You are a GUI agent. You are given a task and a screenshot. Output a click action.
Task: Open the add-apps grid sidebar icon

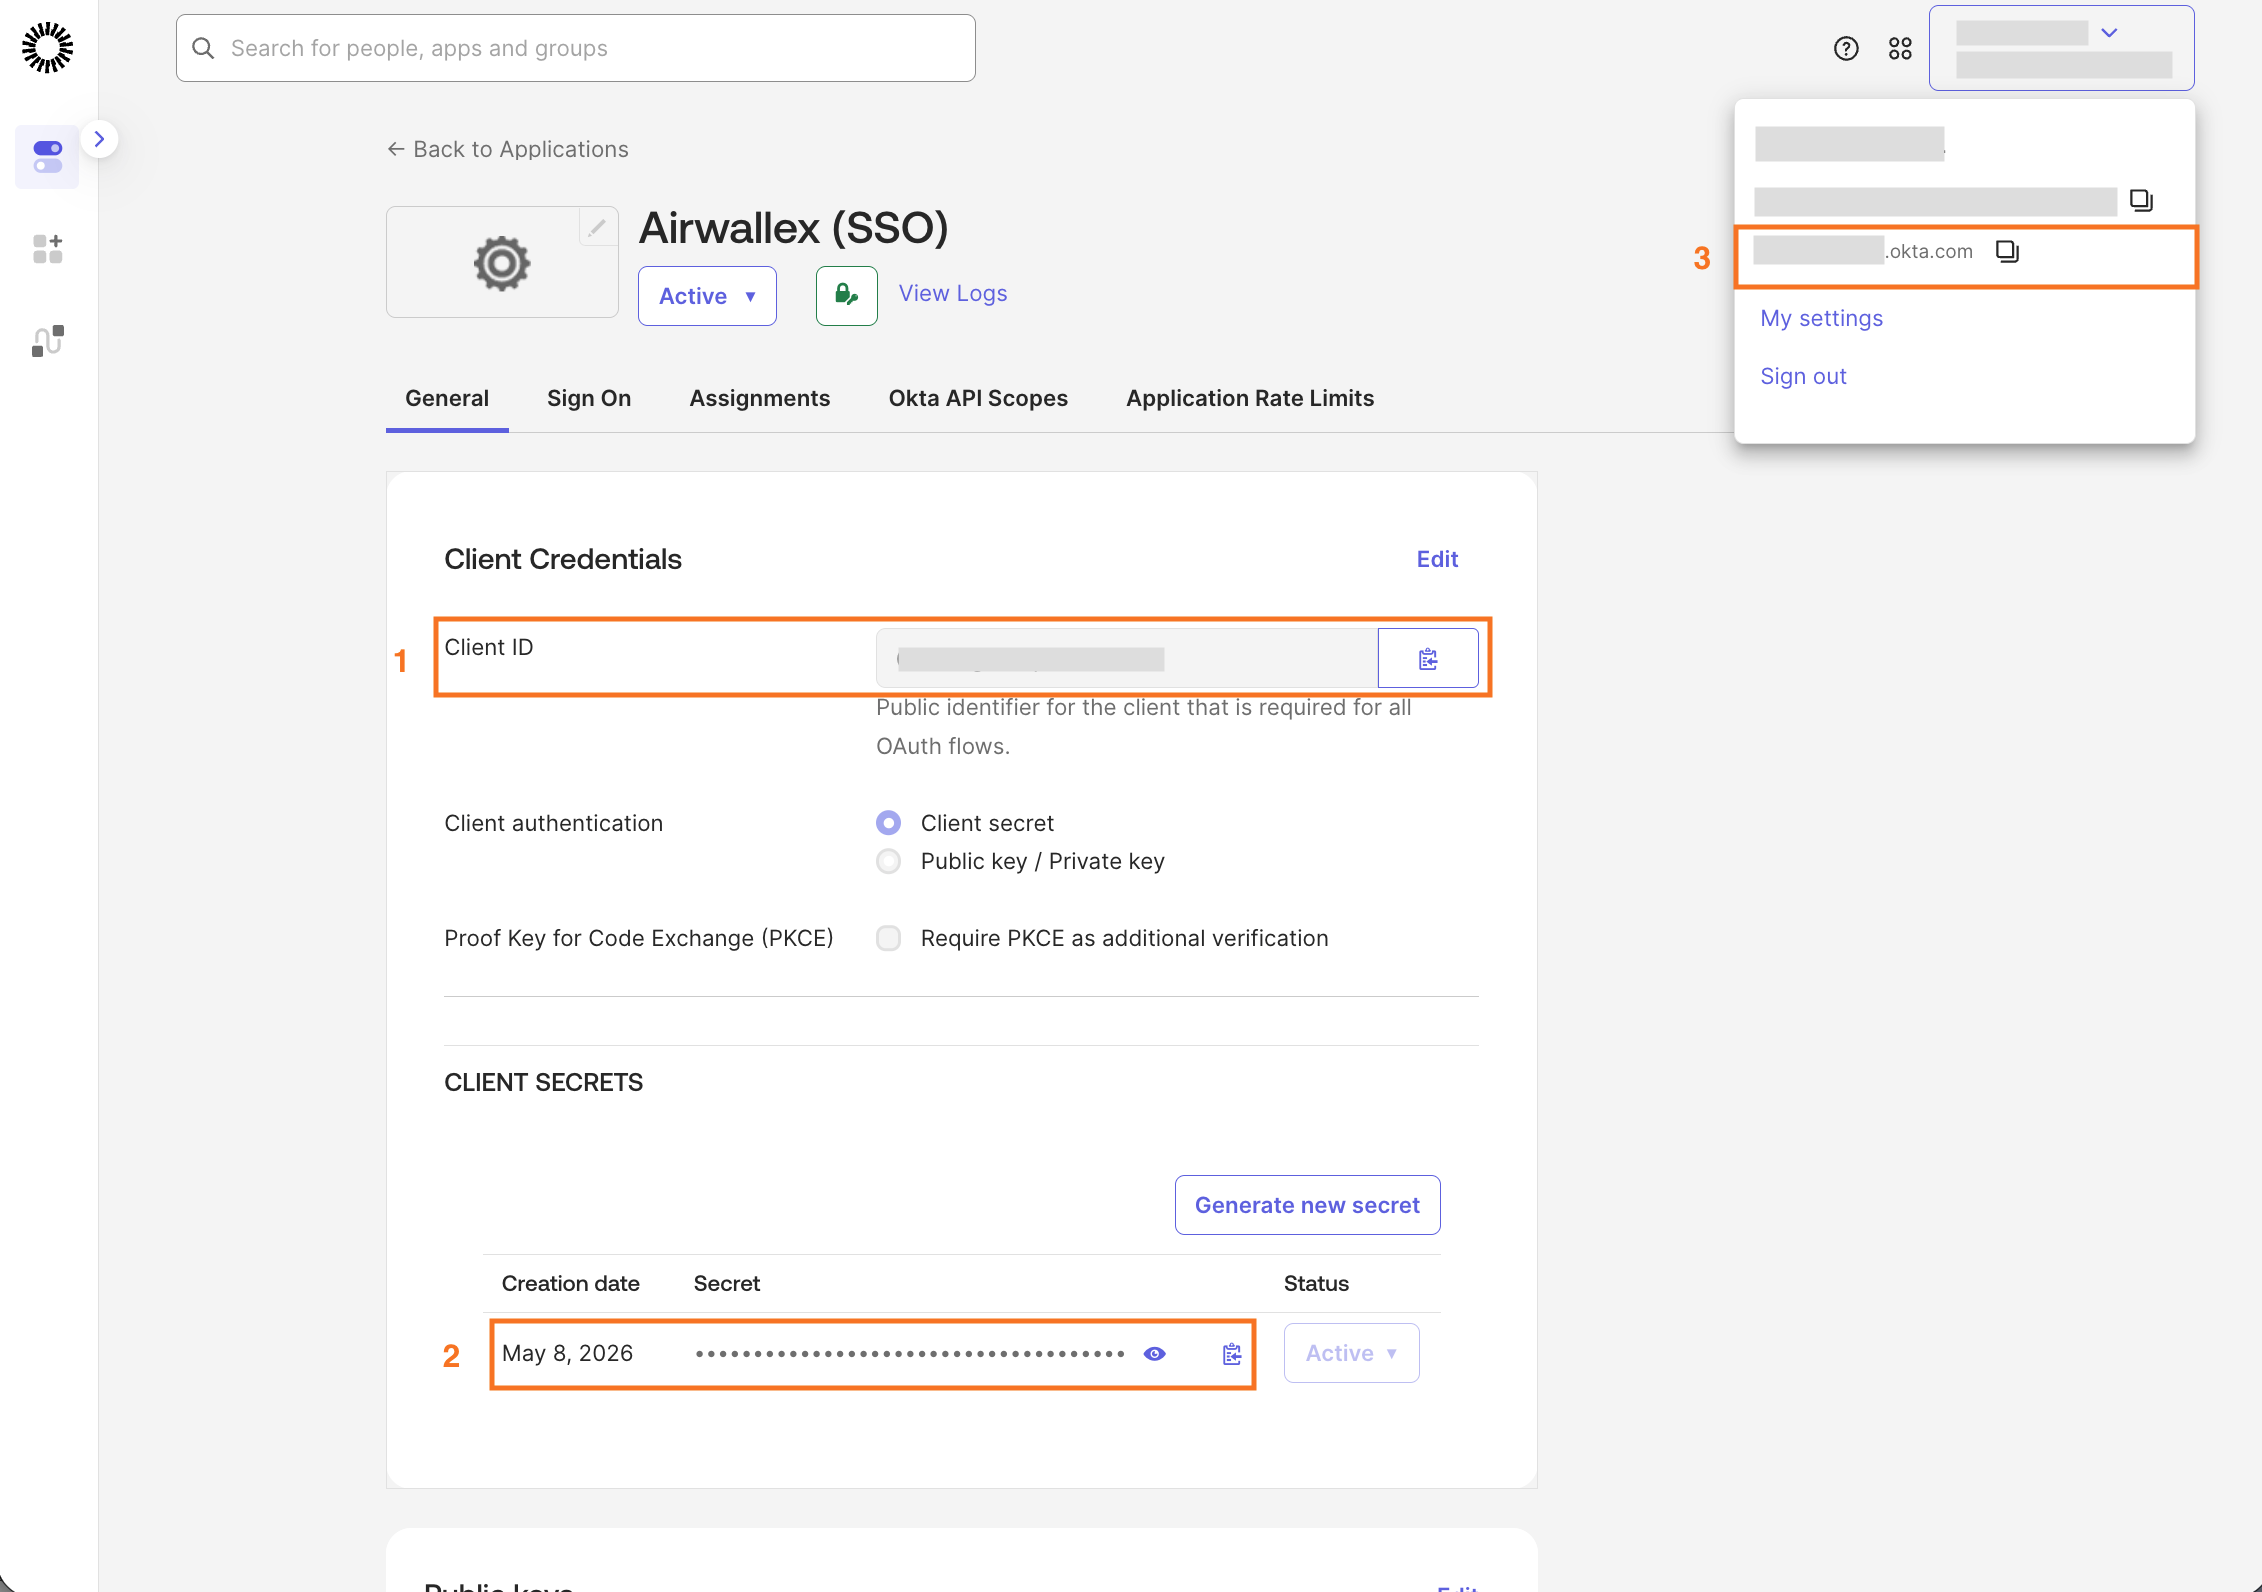47,249
